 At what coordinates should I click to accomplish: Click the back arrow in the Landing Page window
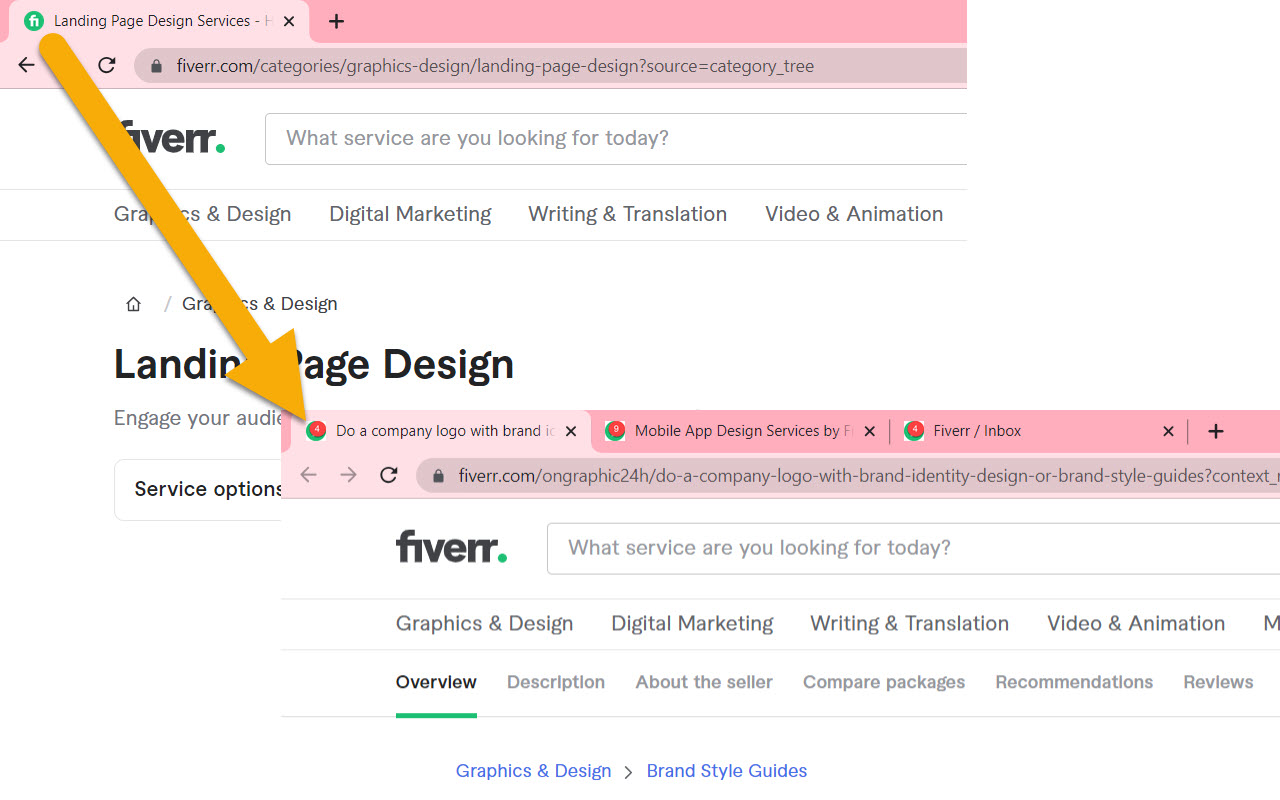[x=26, y=65]
